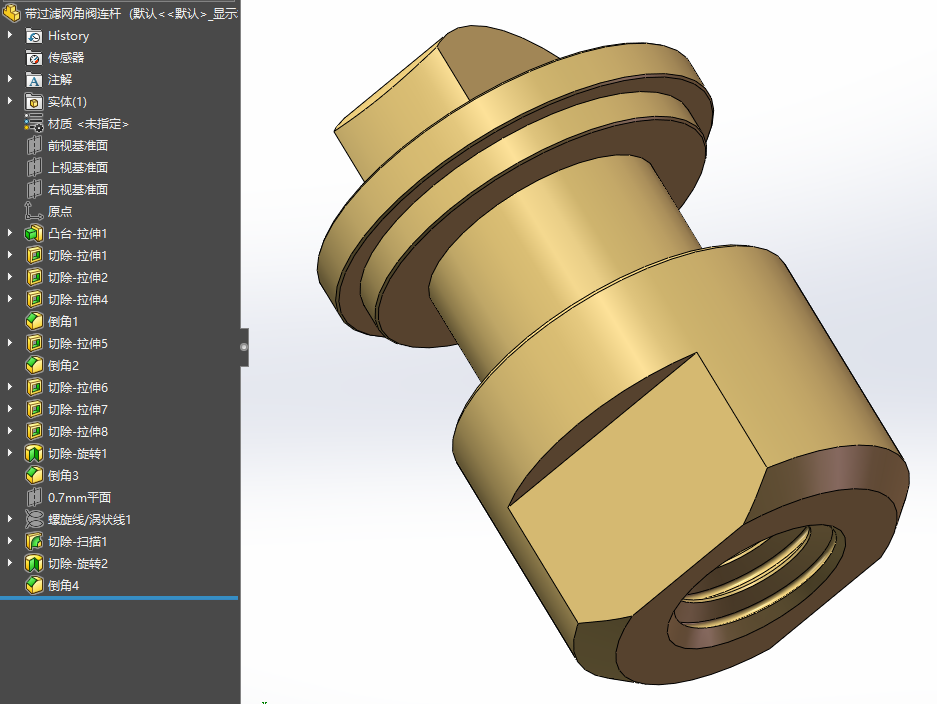Select the History label
This screenshot has height=704, width=937.
(68, 36)
